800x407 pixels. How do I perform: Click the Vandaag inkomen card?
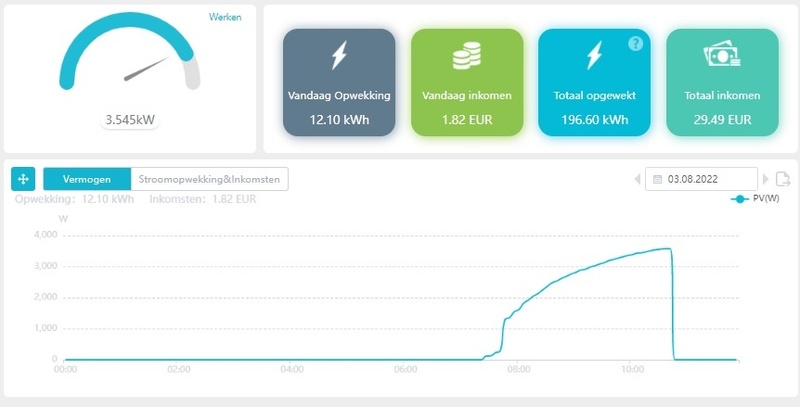pyautogui.click(x=467, y=82)
